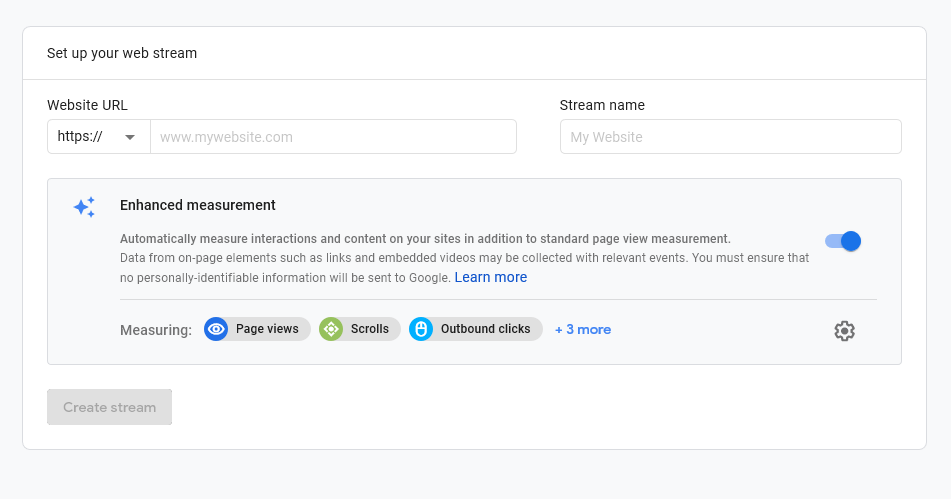Click the Set up your web stream header
The height and width of the screenshot is (499, 951).
(x=122, y=53)
